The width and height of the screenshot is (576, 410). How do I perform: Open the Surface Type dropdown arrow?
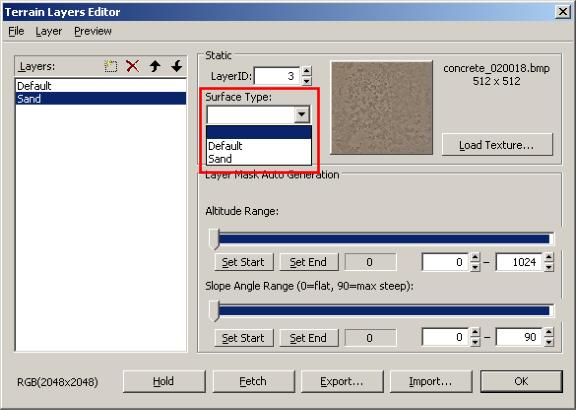[302, 115]
